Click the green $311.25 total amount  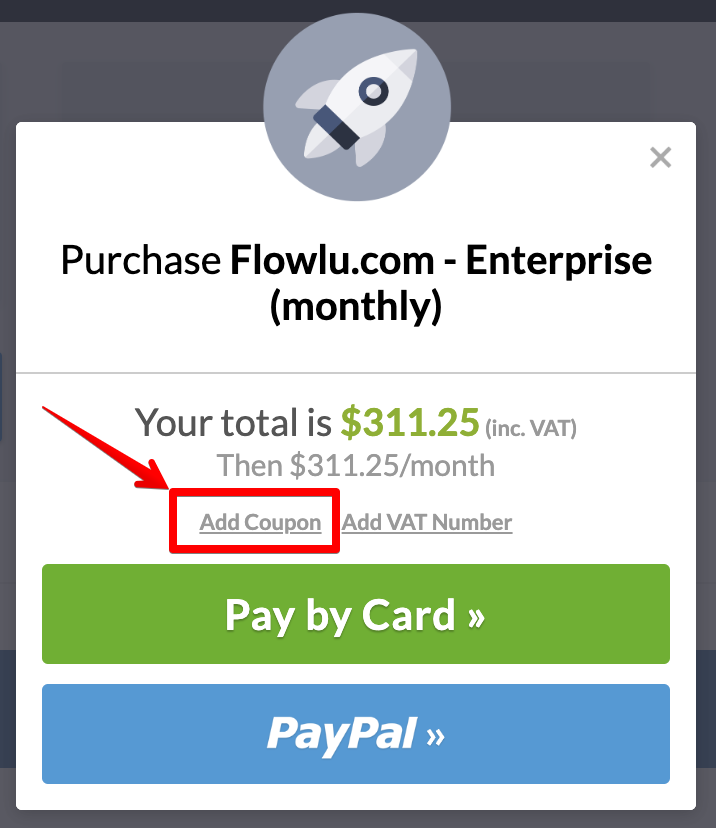(410, 422)
